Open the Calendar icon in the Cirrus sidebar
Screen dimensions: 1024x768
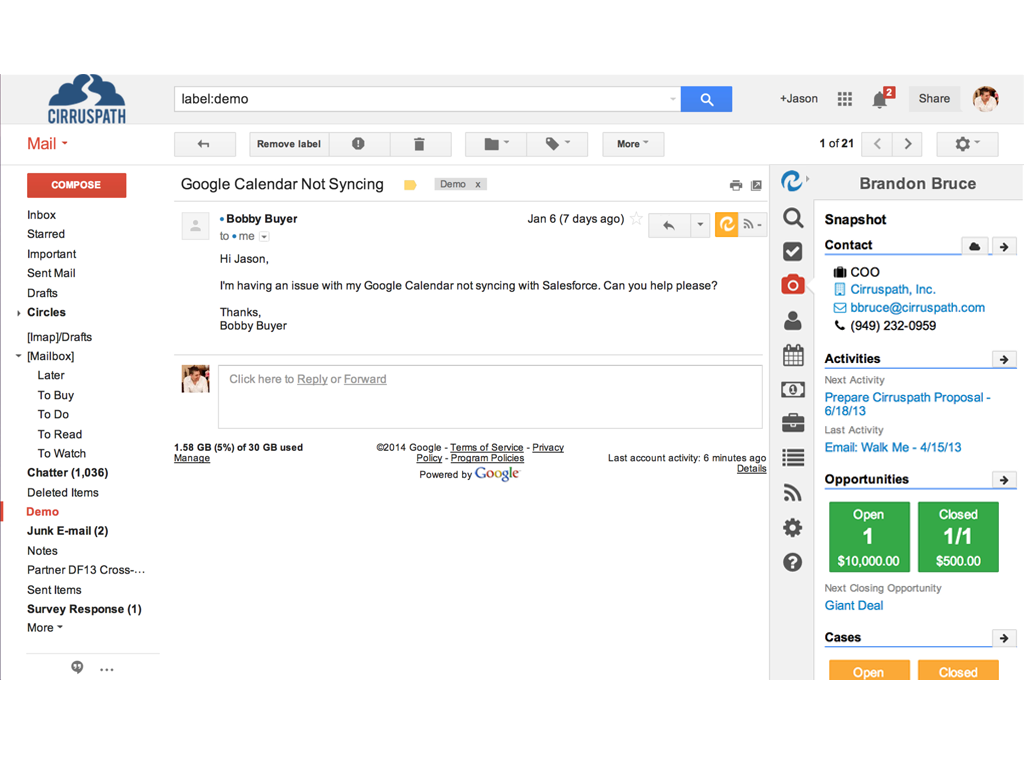pos(793,355)
